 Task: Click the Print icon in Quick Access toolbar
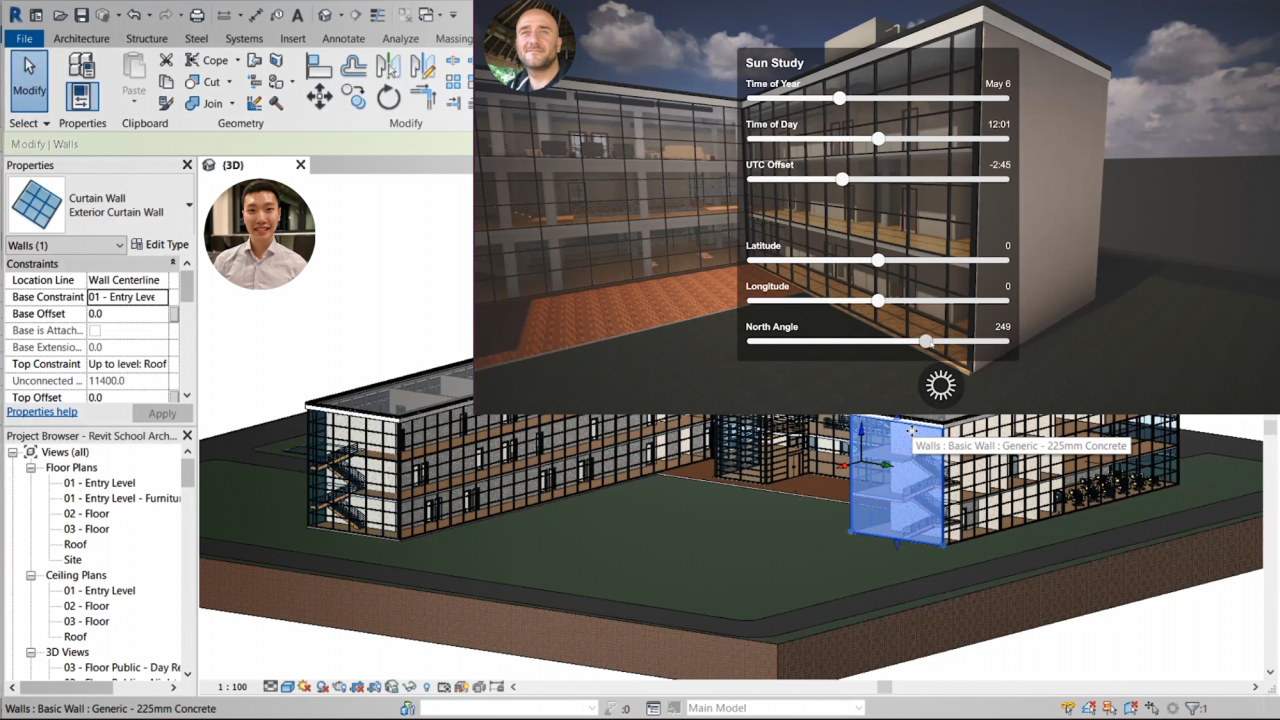click(x=197, y=14)
